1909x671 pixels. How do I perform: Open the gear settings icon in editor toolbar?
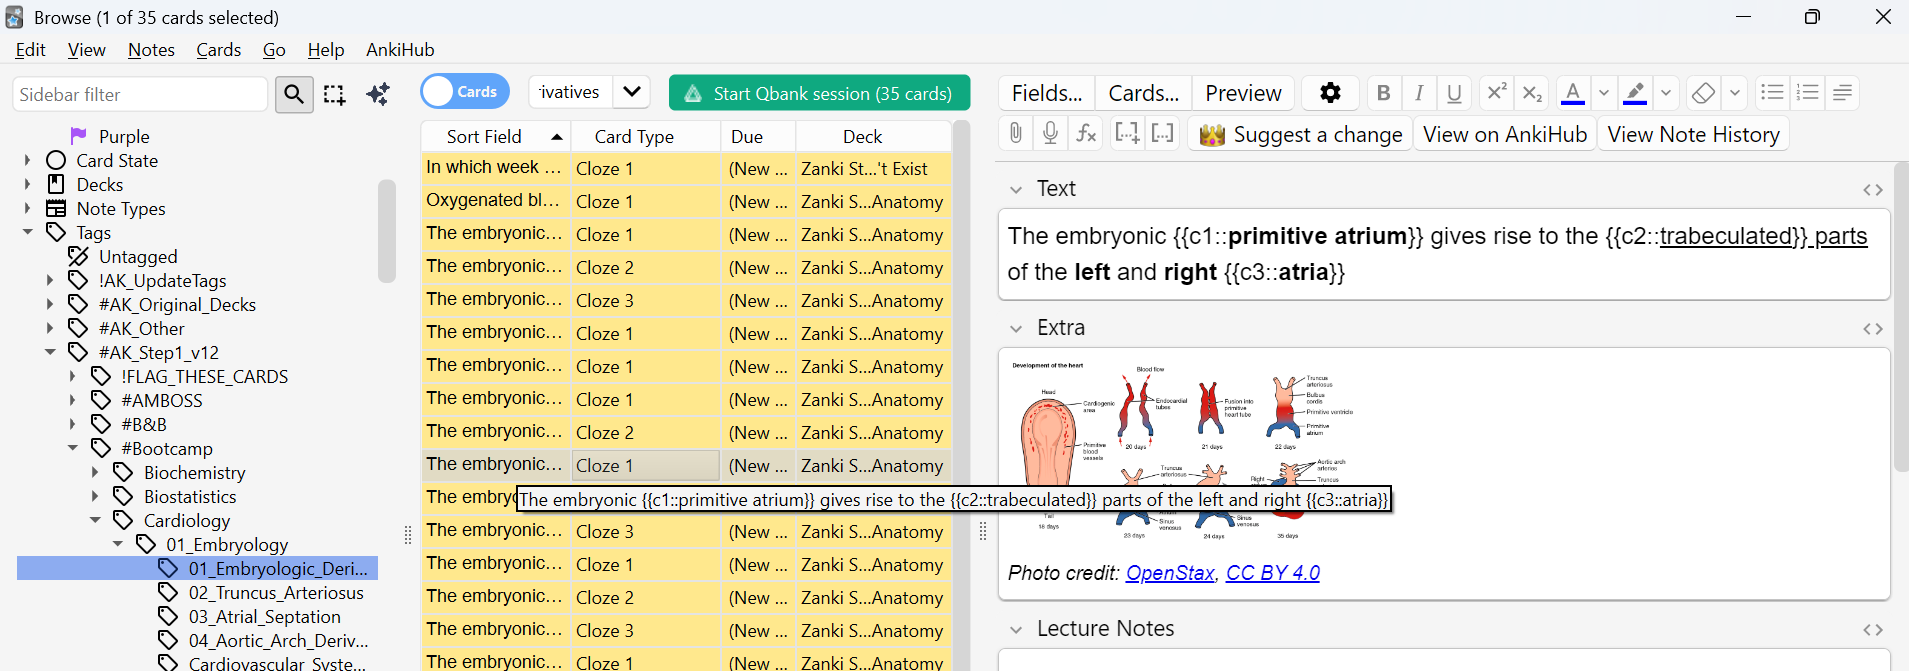[x=1330, y=93]
